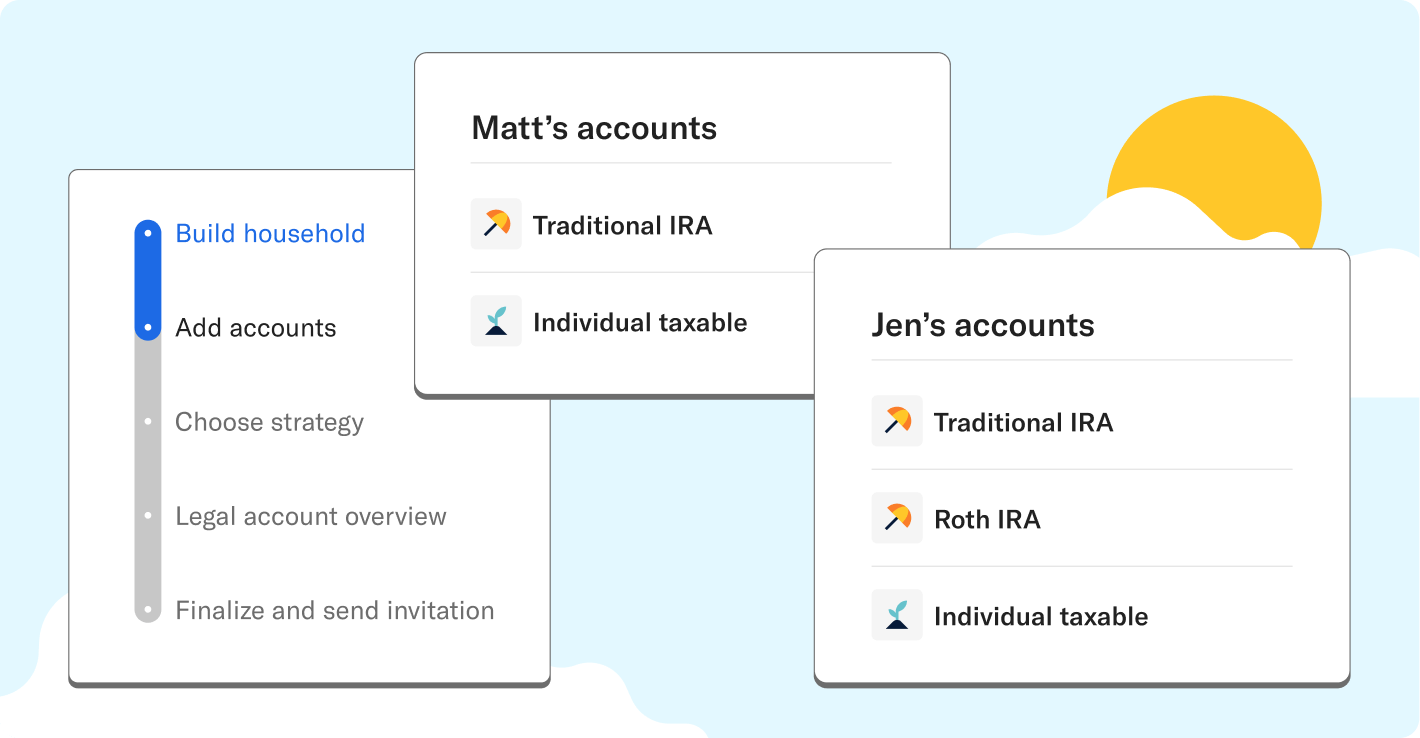Open Jen's Roth IRA account entry
This screenshot has width=1420, height=738.
pos(987,518)
